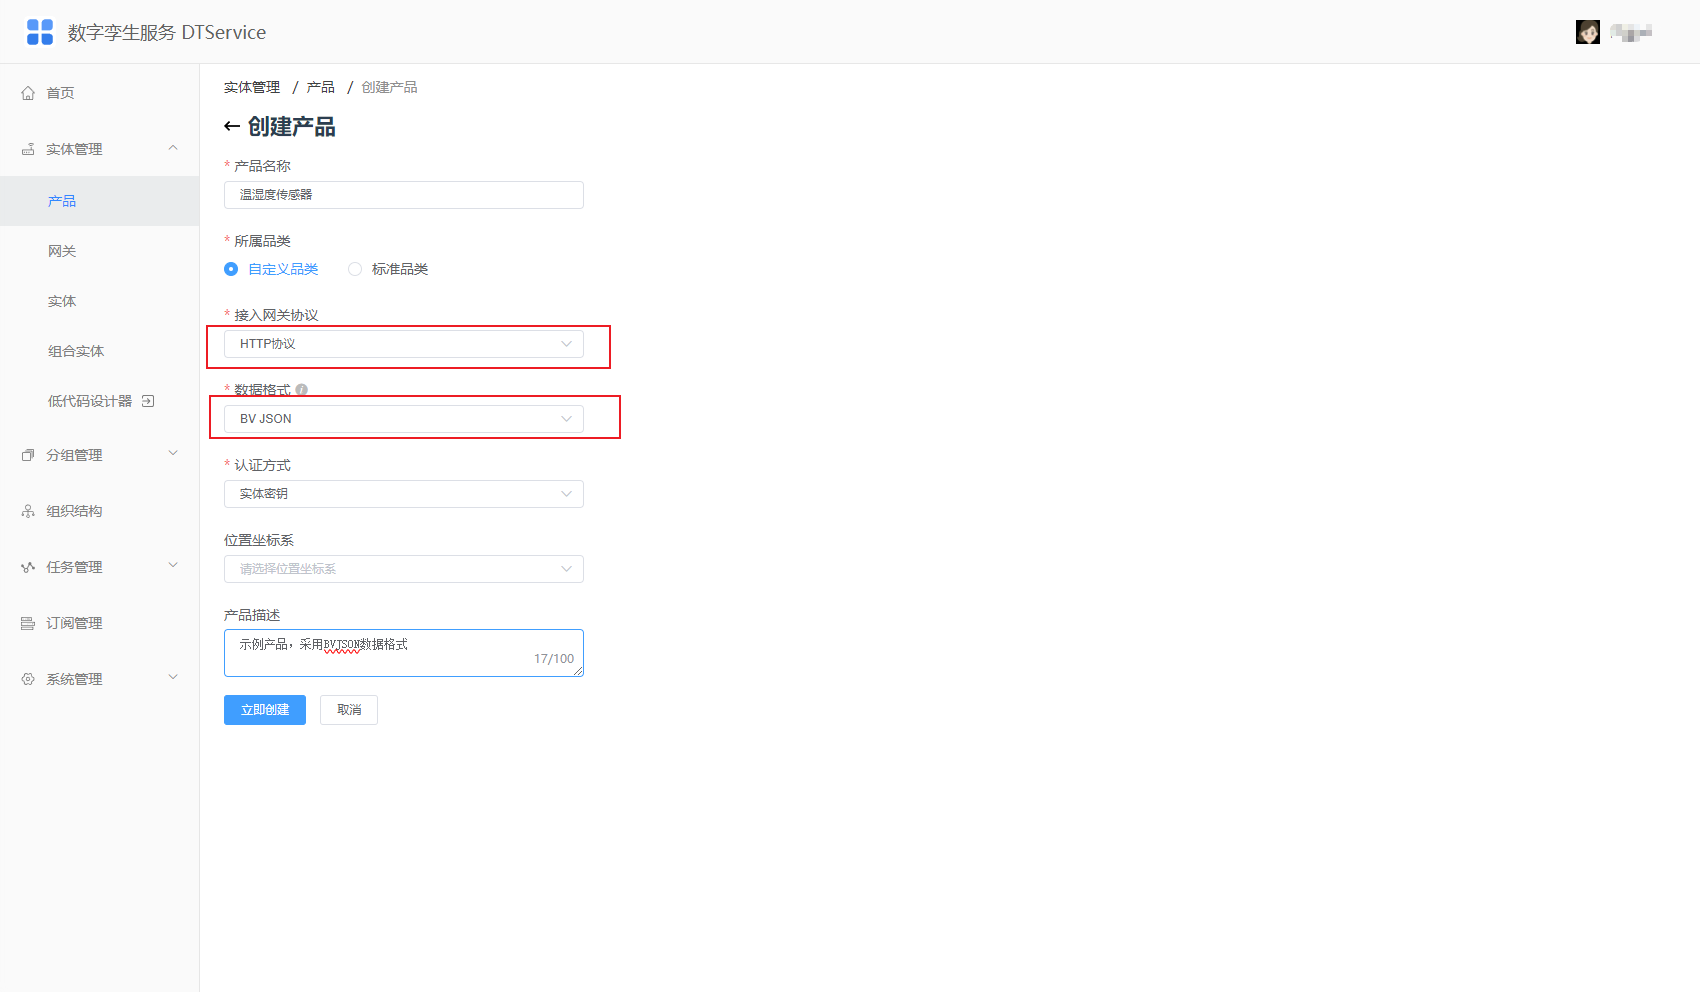
Task: Click the 立即创建 button
Action: 265,710
